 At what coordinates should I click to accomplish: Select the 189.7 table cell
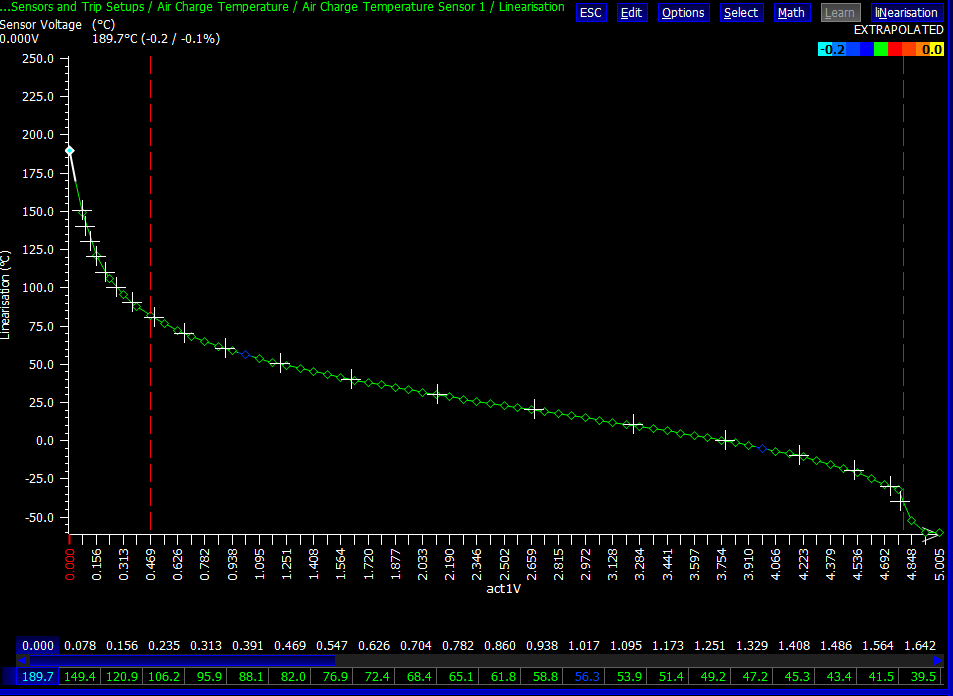tap(37, 677)
